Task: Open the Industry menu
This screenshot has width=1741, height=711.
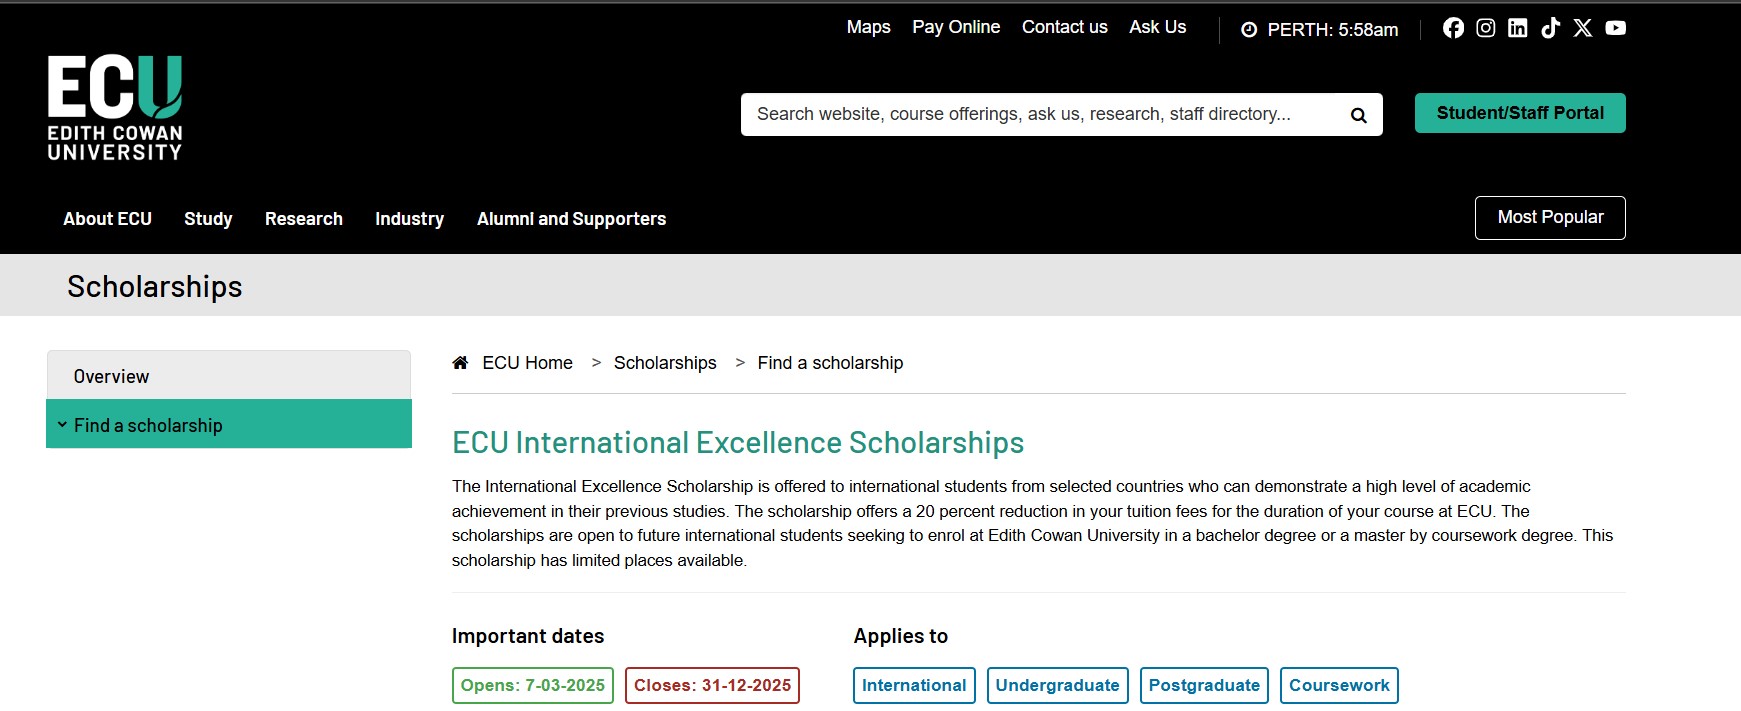Action: [x=410, y=219]
